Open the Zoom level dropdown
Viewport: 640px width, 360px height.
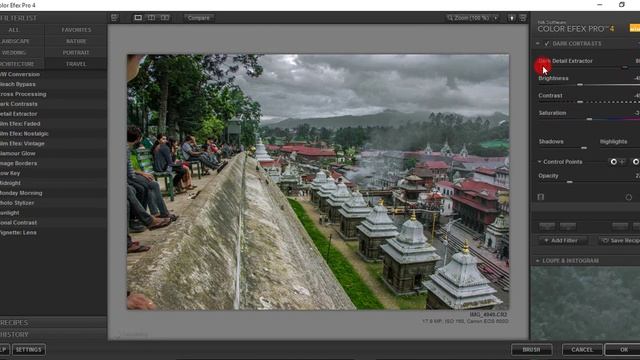pos(496,18)
